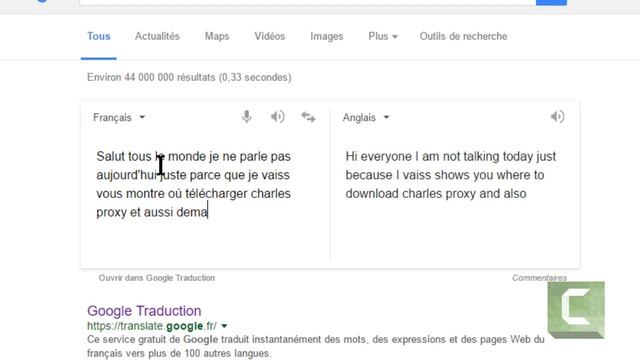Listen to the French source text
This screenshot has height=360, width=640.
278,117
